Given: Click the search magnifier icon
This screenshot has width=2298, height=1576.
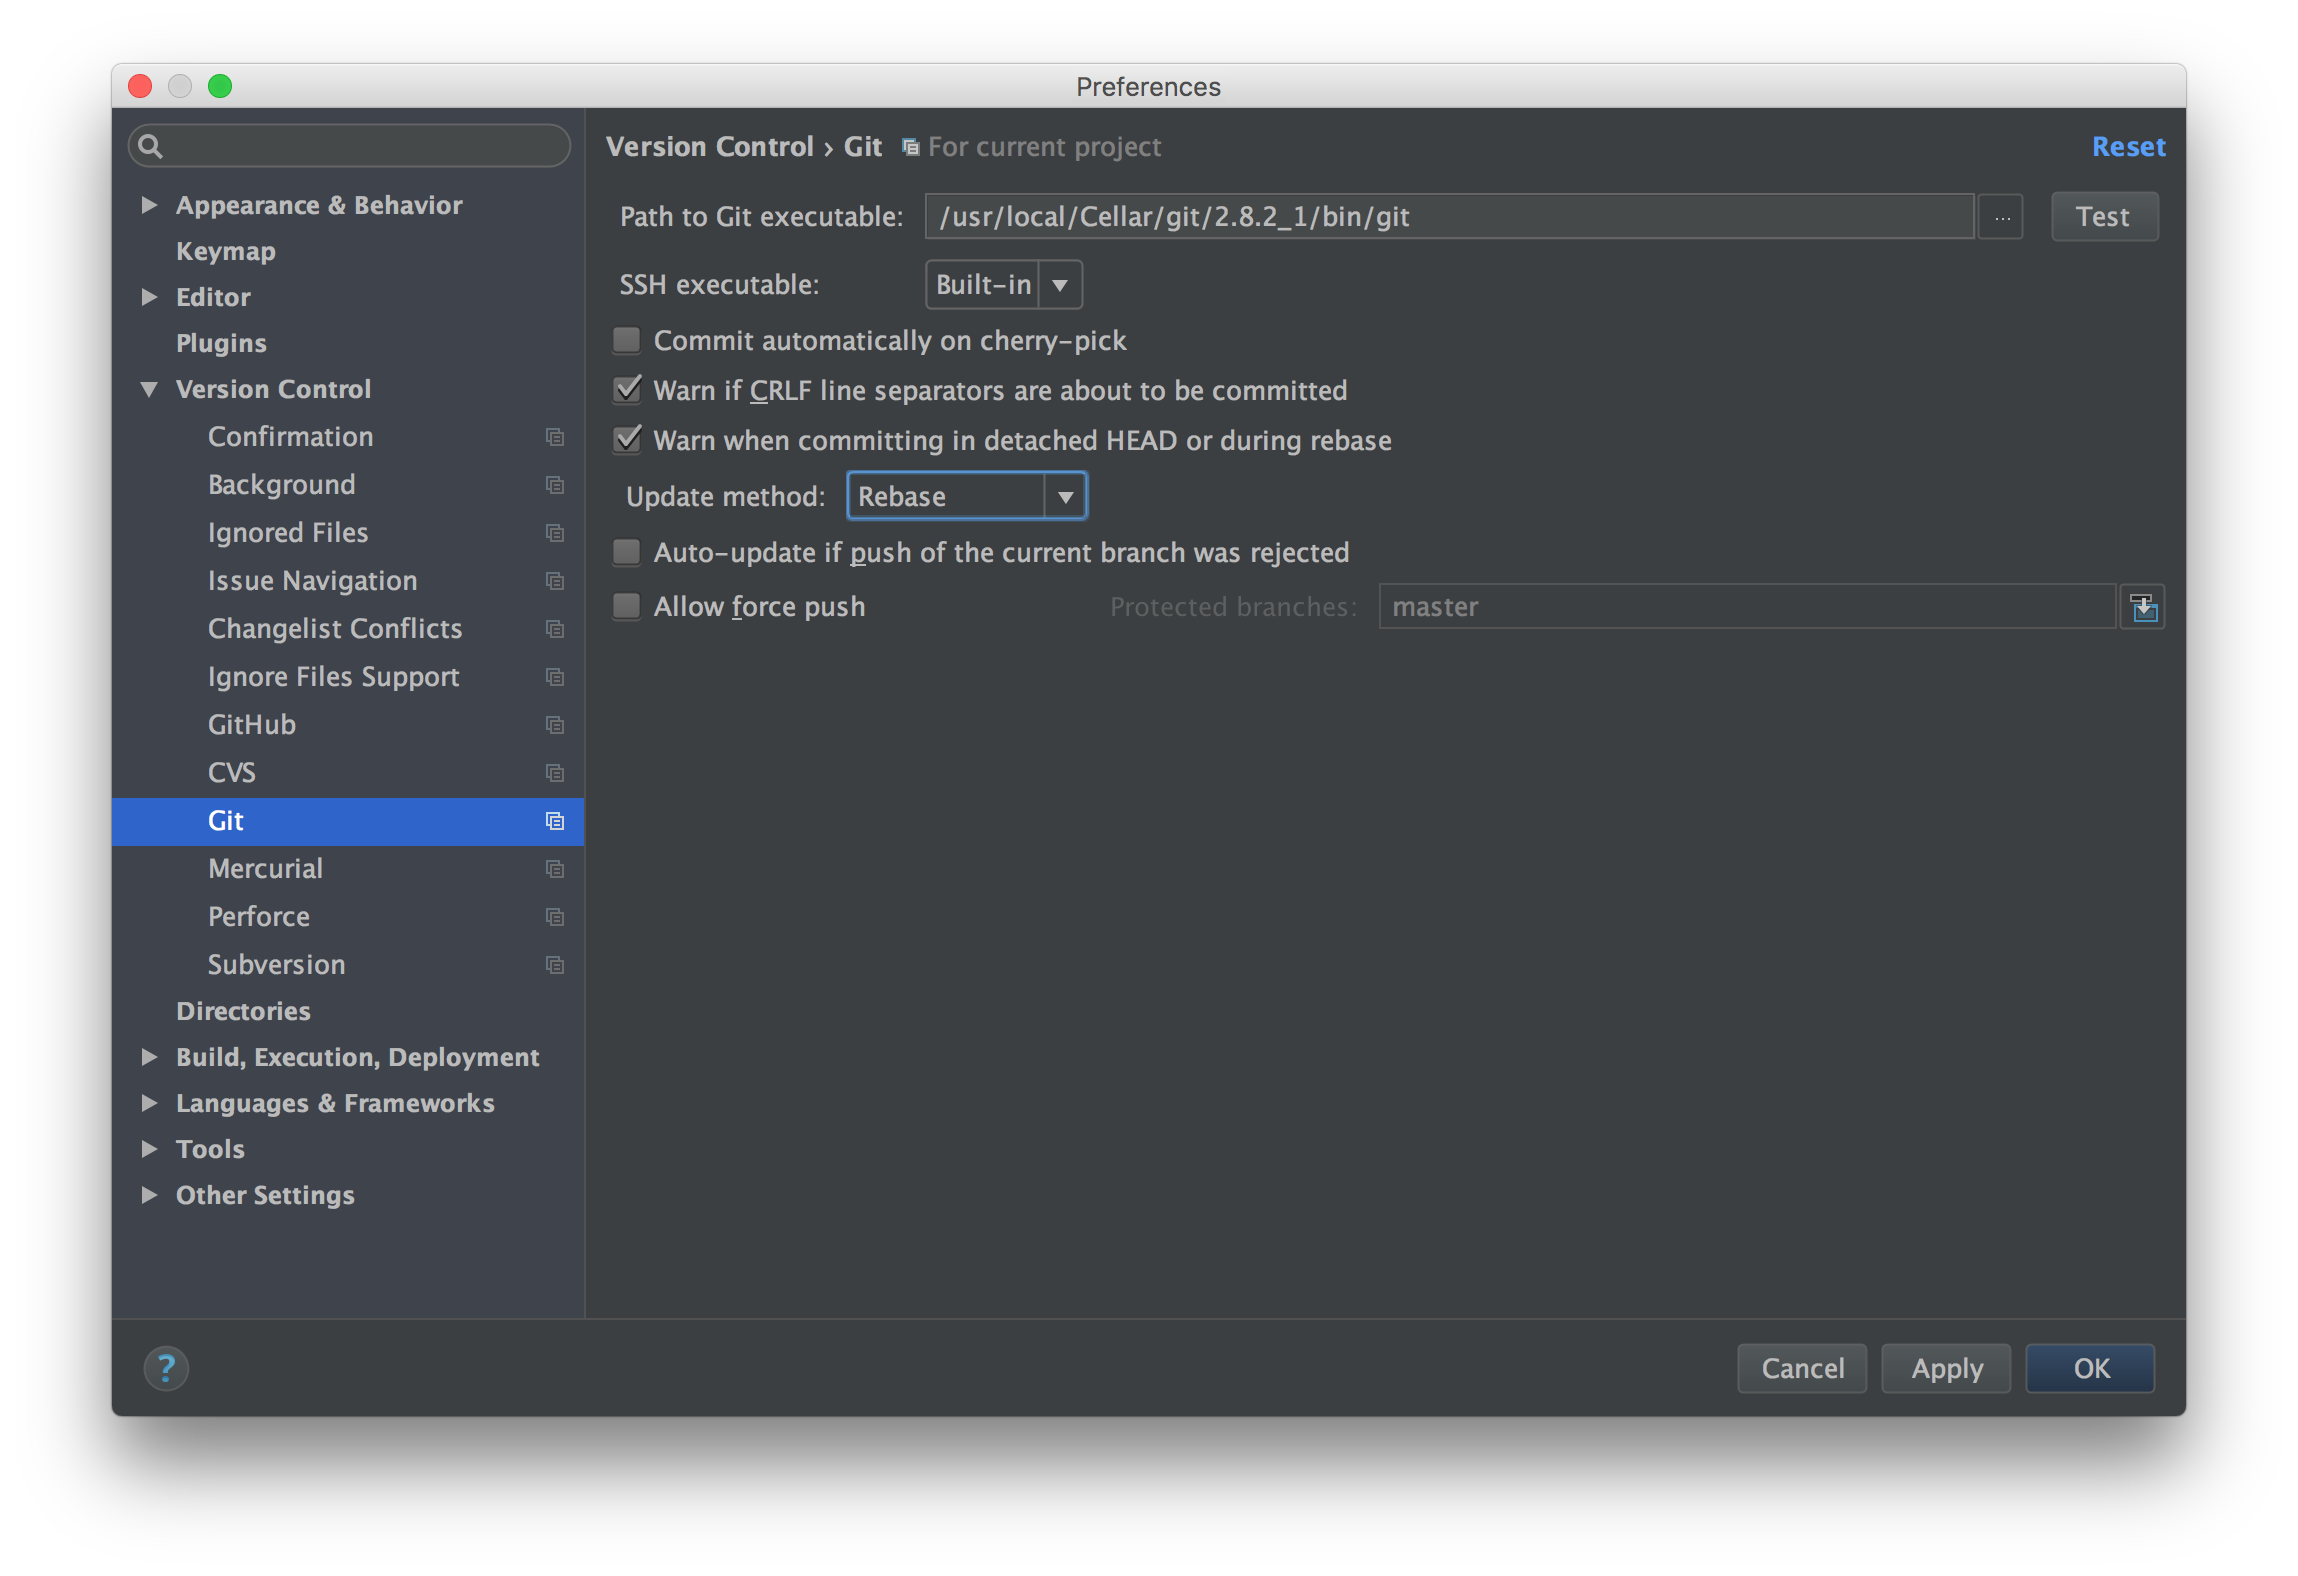Looking at the screenshot, I should (x=151, y=146).
